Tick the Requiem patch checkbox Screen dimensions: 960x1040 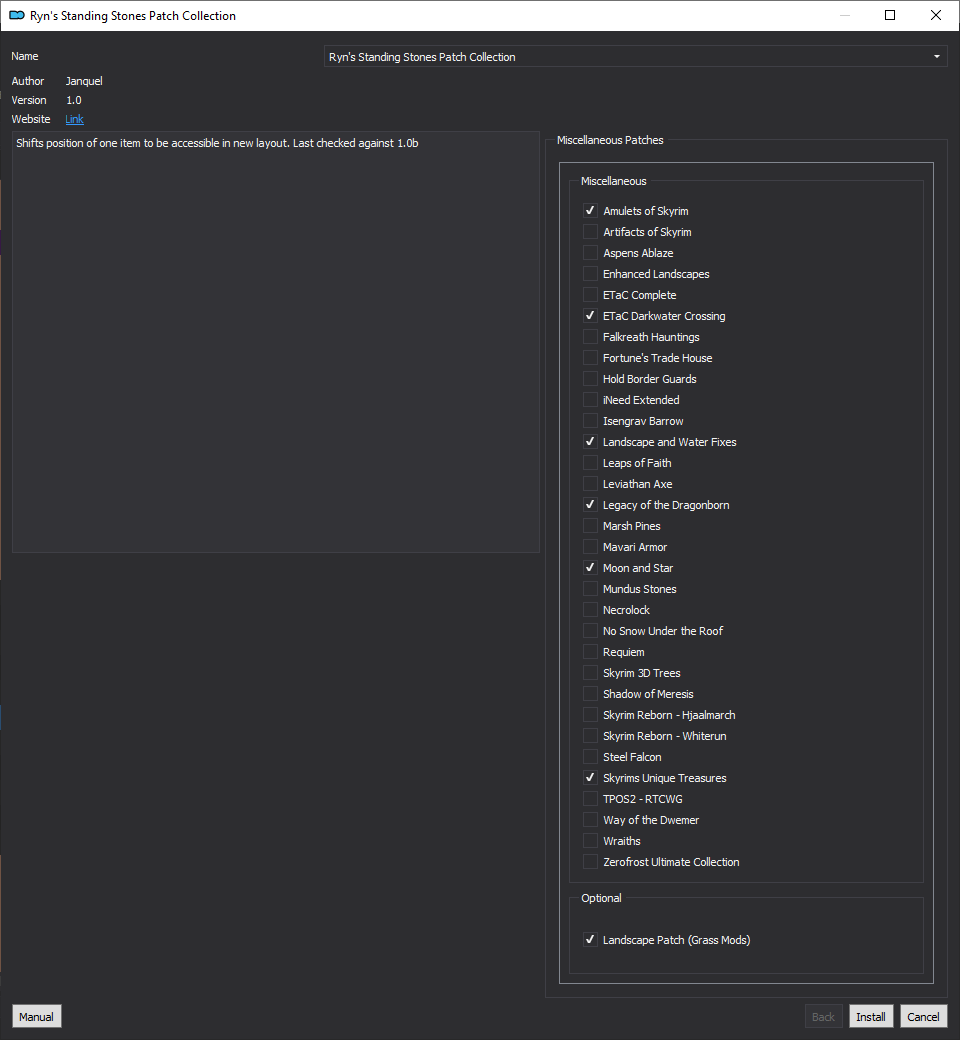(x=590, y=652)
